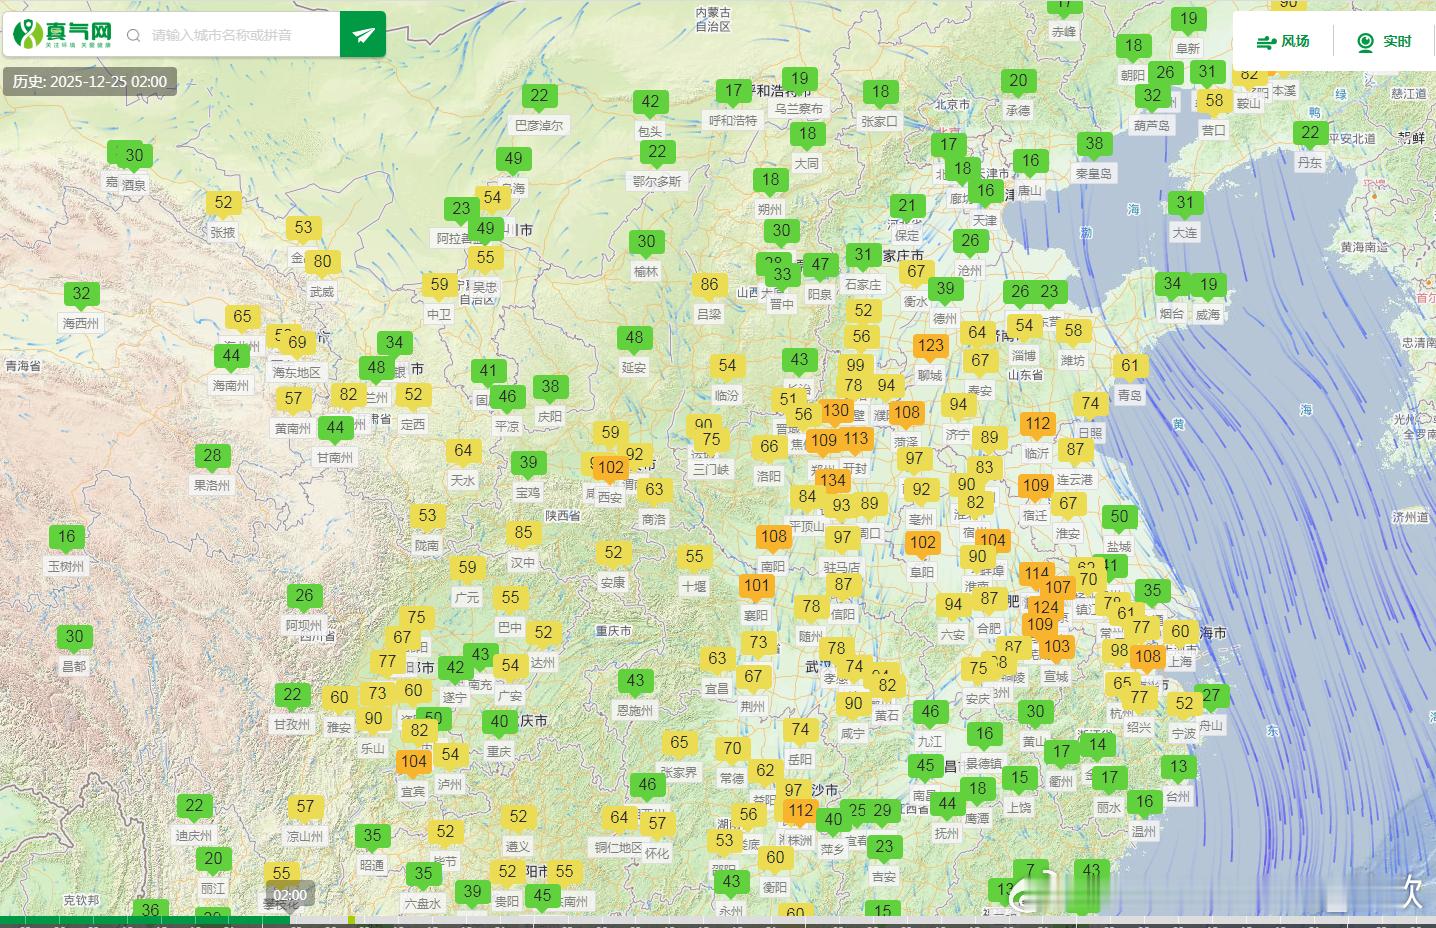Click the 凉山州 AQI 57 marker
Screen dimensions: 1436x928
[305, 808]
